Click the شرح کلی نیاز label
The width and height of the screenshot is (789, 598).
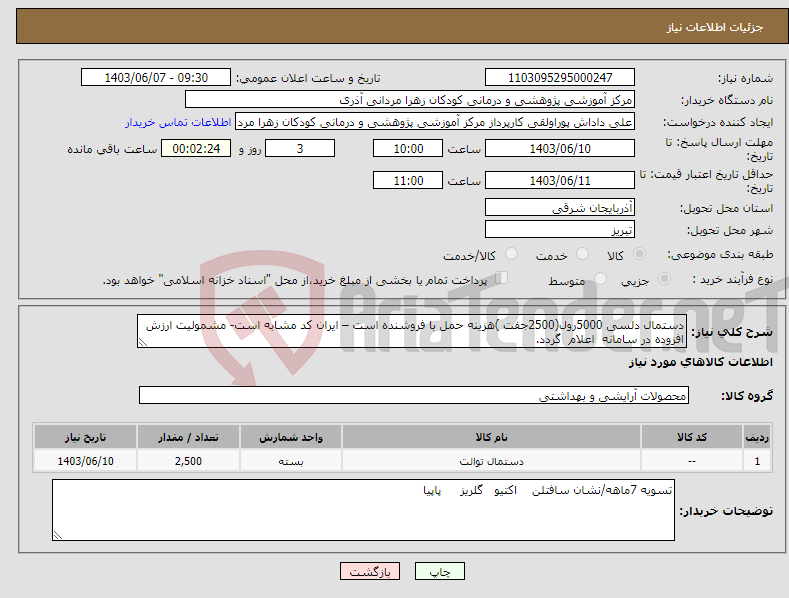click(732, 332)
